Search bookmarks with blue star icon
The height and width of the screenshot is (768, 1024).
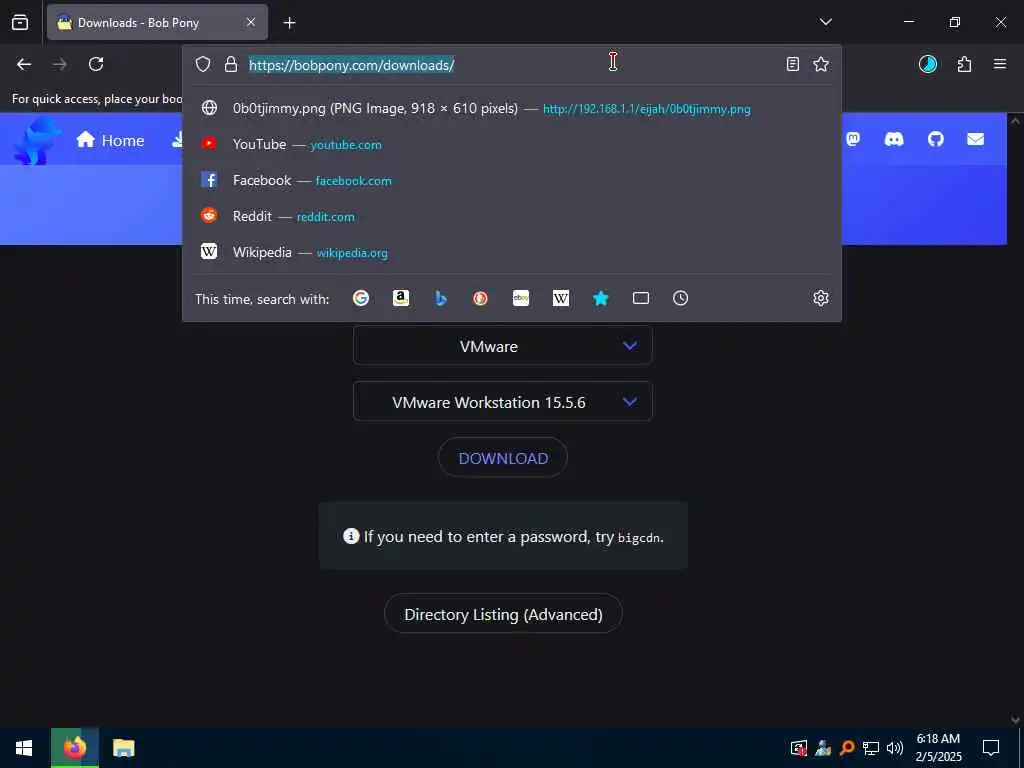[x=601, y=298]
